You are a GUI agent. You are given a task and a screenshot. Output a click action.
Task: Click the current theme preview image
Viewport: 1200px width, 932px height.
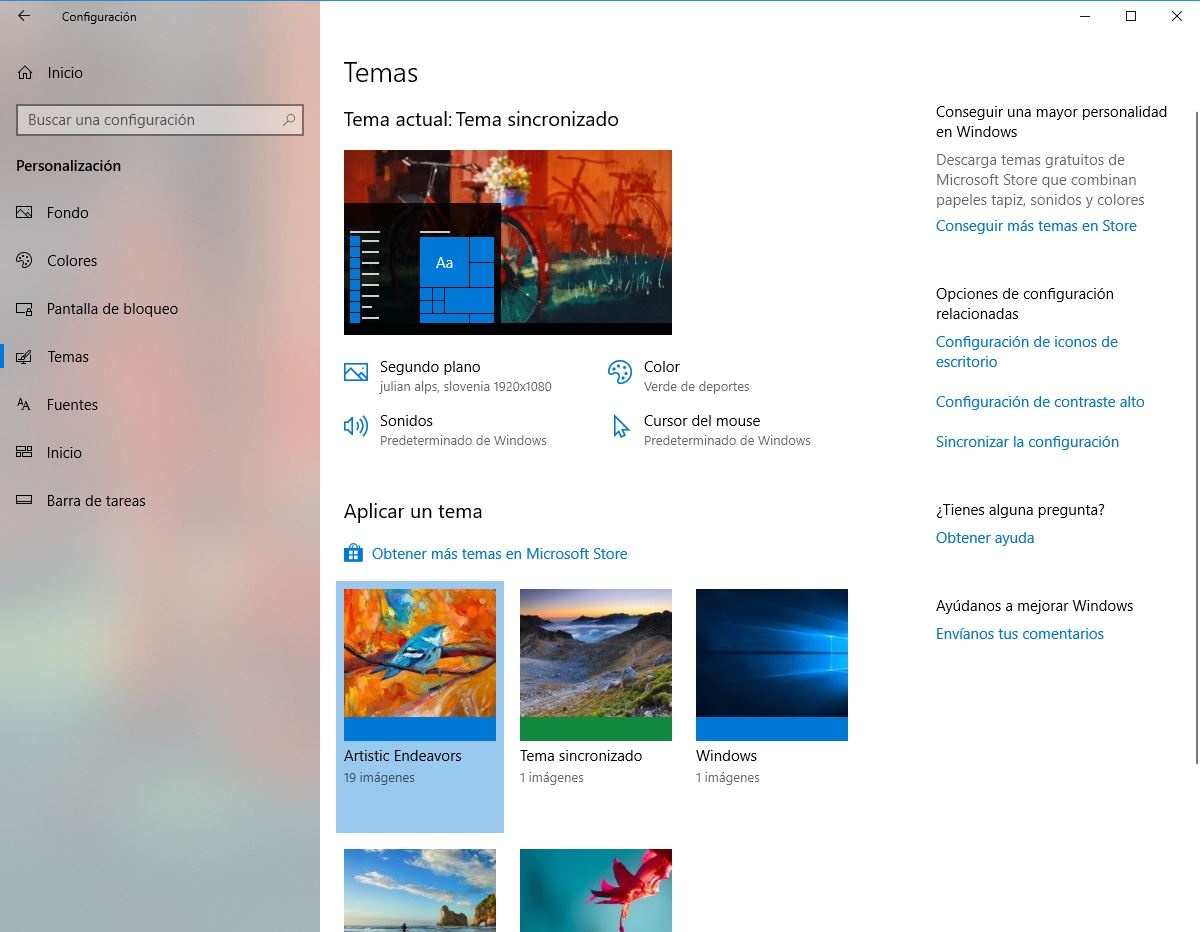point(508,242)
